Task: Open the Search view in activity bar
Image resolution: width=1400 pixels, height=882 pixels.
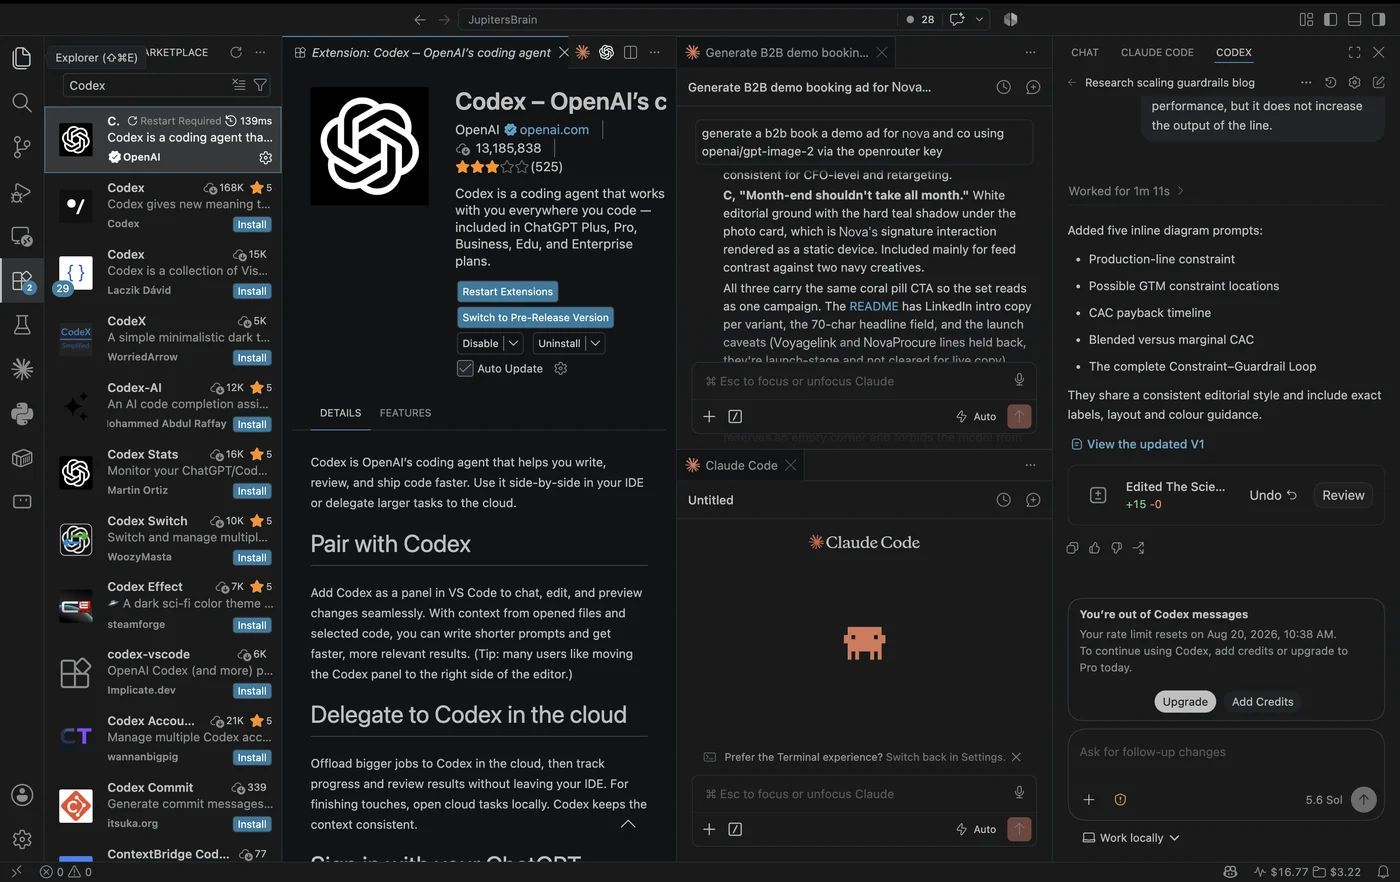Action: pos(21,102)
